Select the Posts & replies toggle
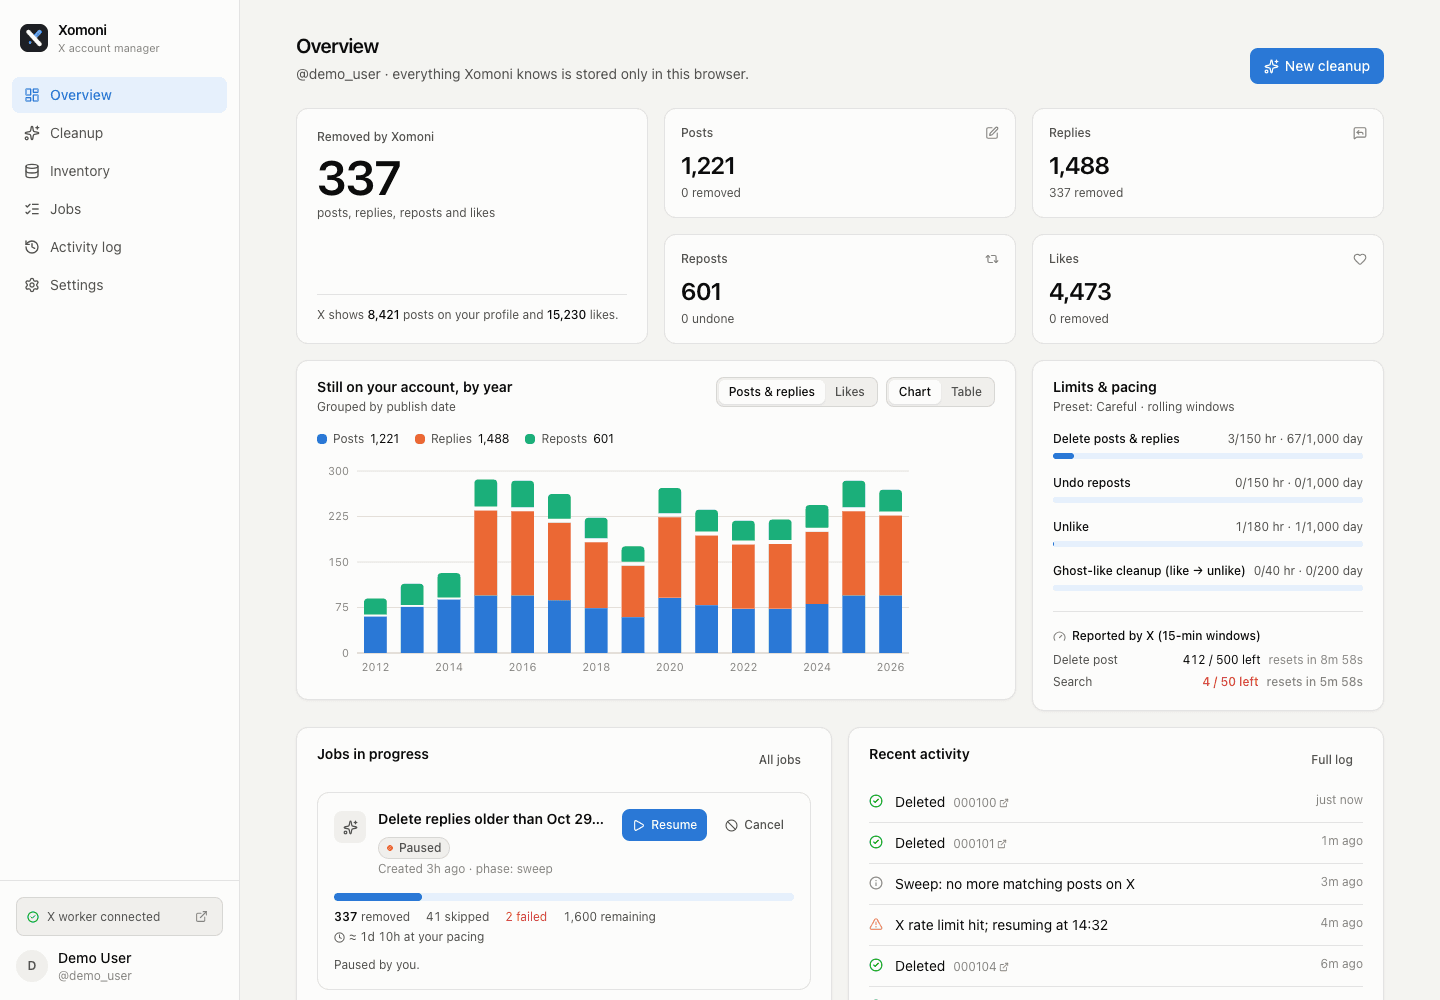 click(x=771, y=392)
